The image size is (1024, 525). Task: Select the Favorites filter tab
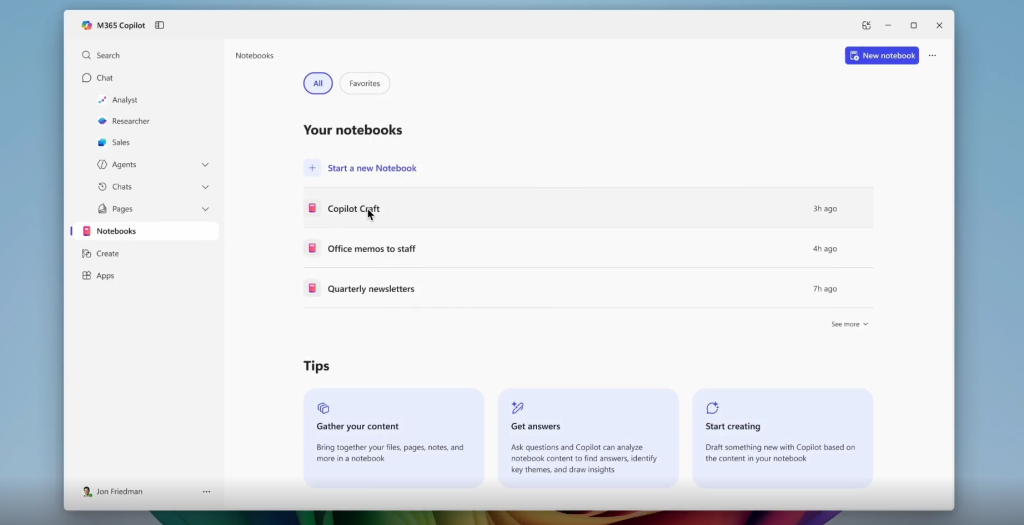point(364,84)
